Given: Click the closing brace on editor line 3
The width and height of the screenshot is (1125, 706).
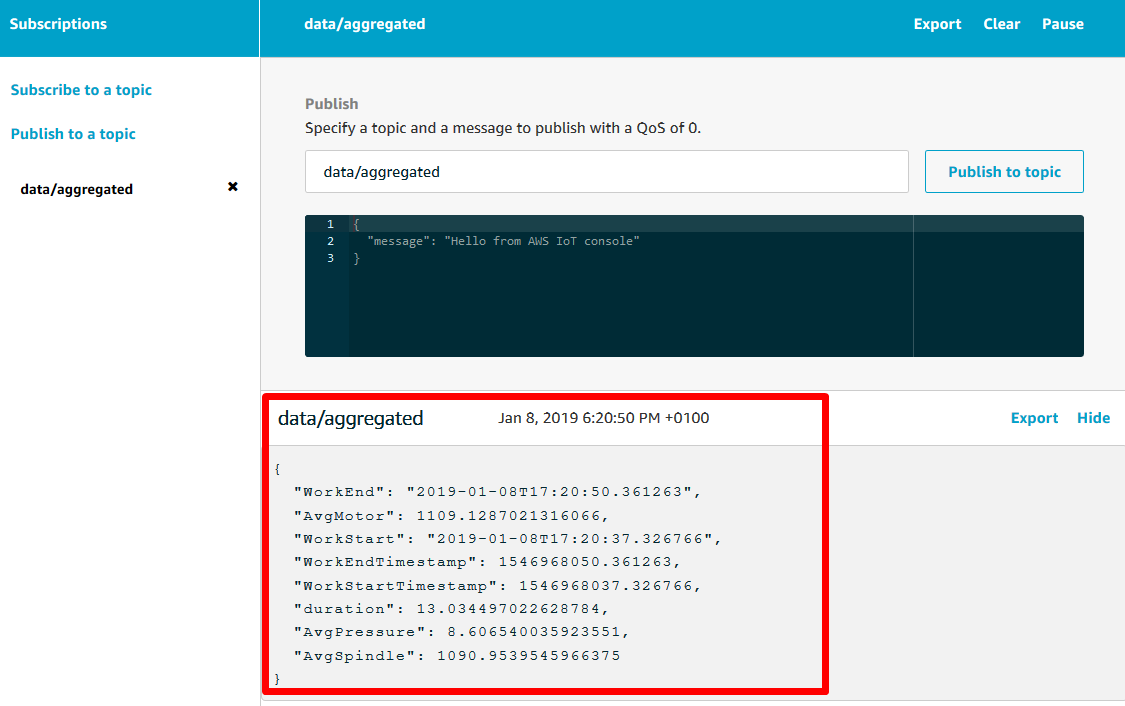Looking at the screenshot, I should 357,258.
